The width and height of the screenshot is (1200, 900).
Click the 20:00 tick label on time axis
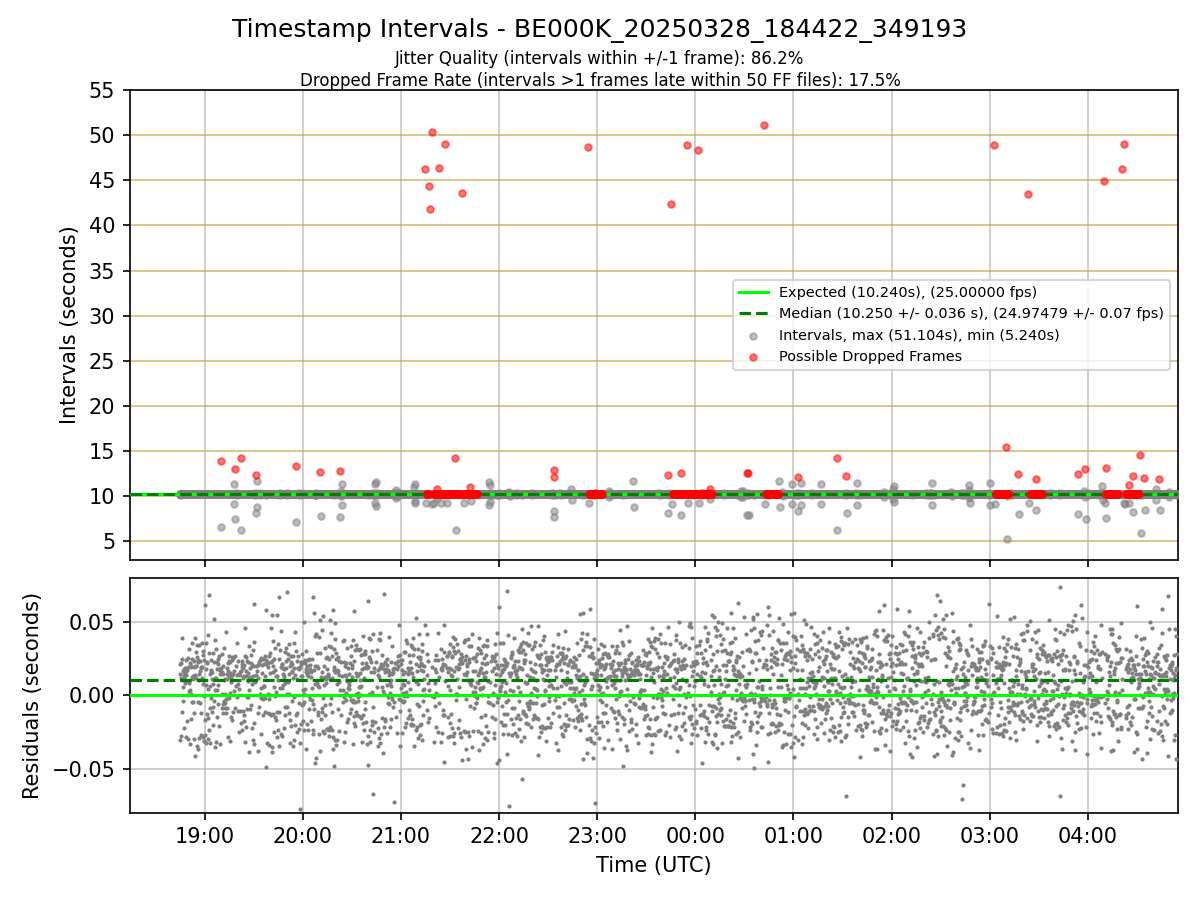tap(303, 835)
